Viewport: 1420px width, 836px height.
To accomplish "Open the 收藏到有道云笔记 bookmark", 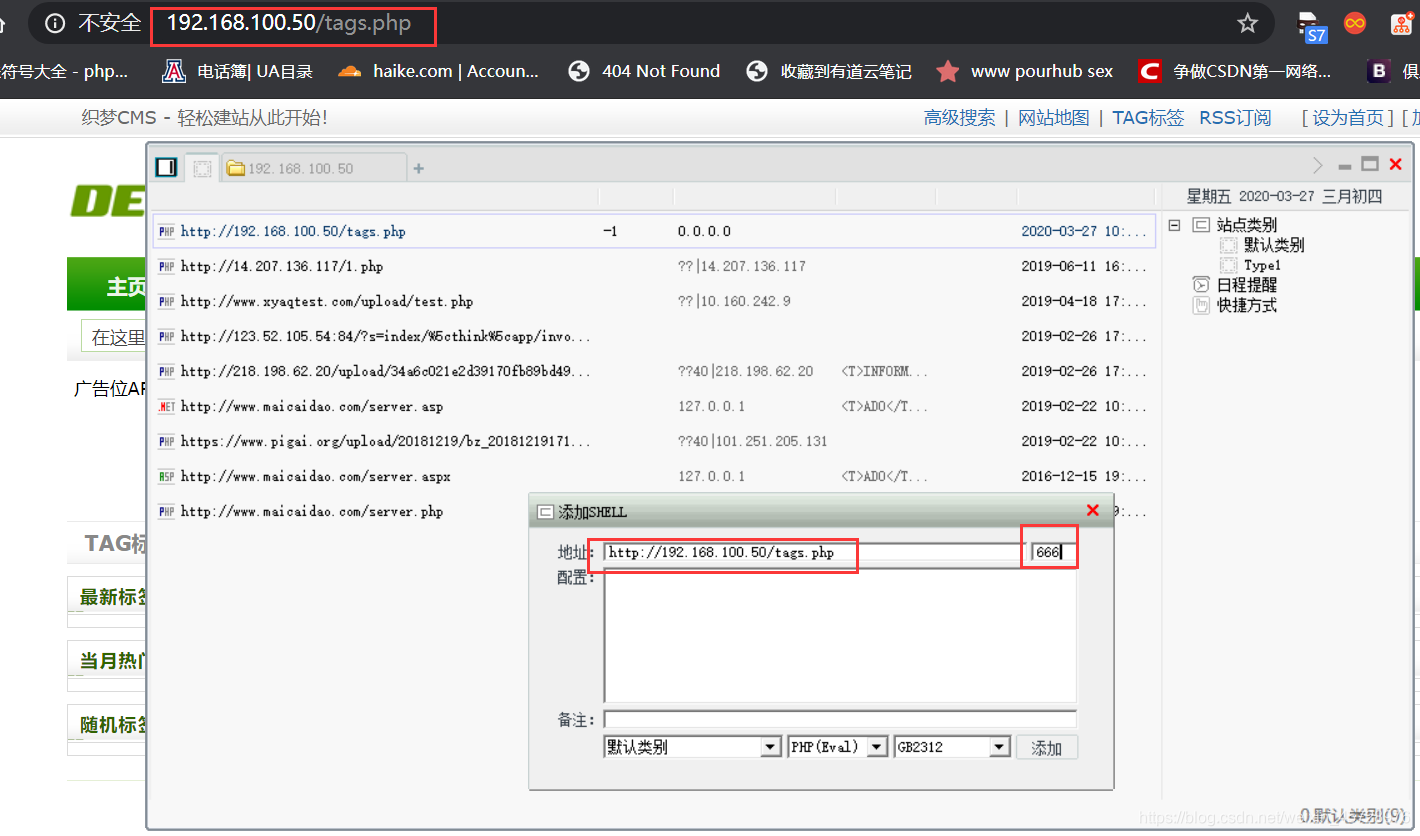I will coord(829,71).
